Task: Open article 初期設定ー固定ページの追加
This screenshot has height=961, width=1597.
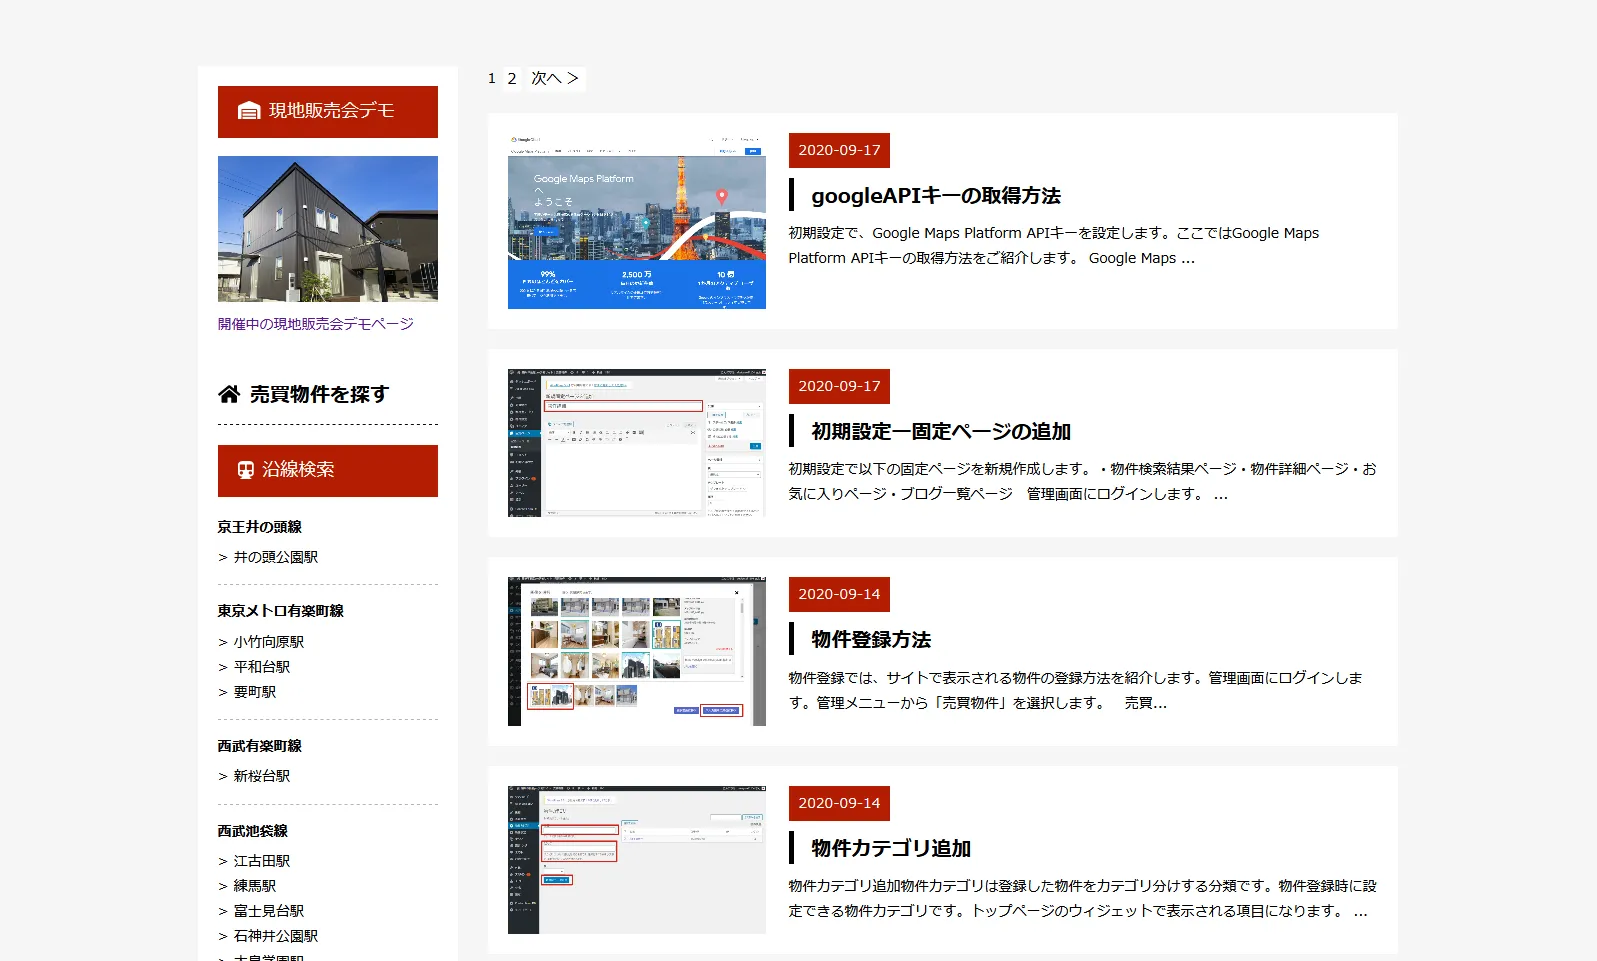Action: coord(940,432)
